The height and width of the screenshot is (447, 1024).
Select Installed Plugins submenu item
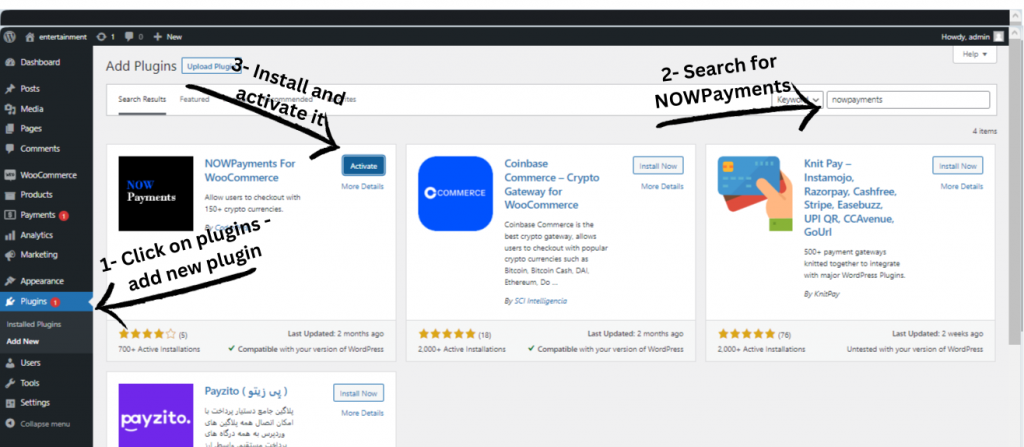(x=34, y=324)
